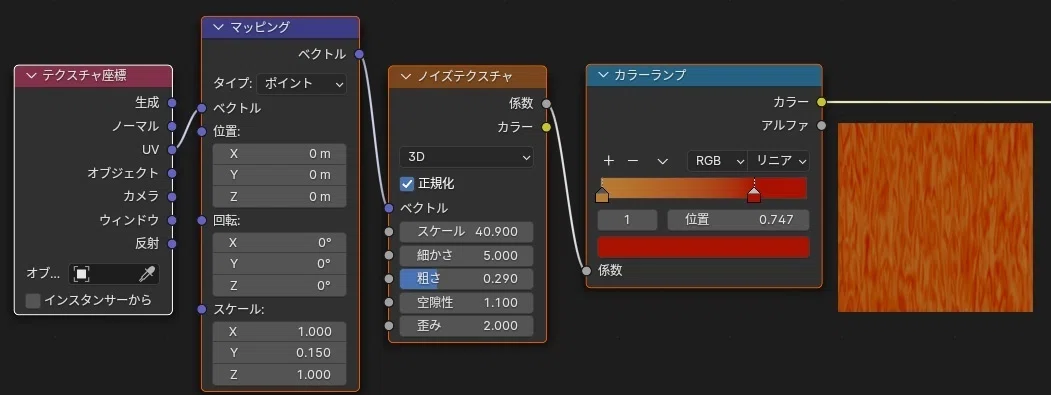Image resolution: width=1051 pixels, height=395 pixels.
Task: Click the ウィンドウ output socket
Action: tap(172, 220)
